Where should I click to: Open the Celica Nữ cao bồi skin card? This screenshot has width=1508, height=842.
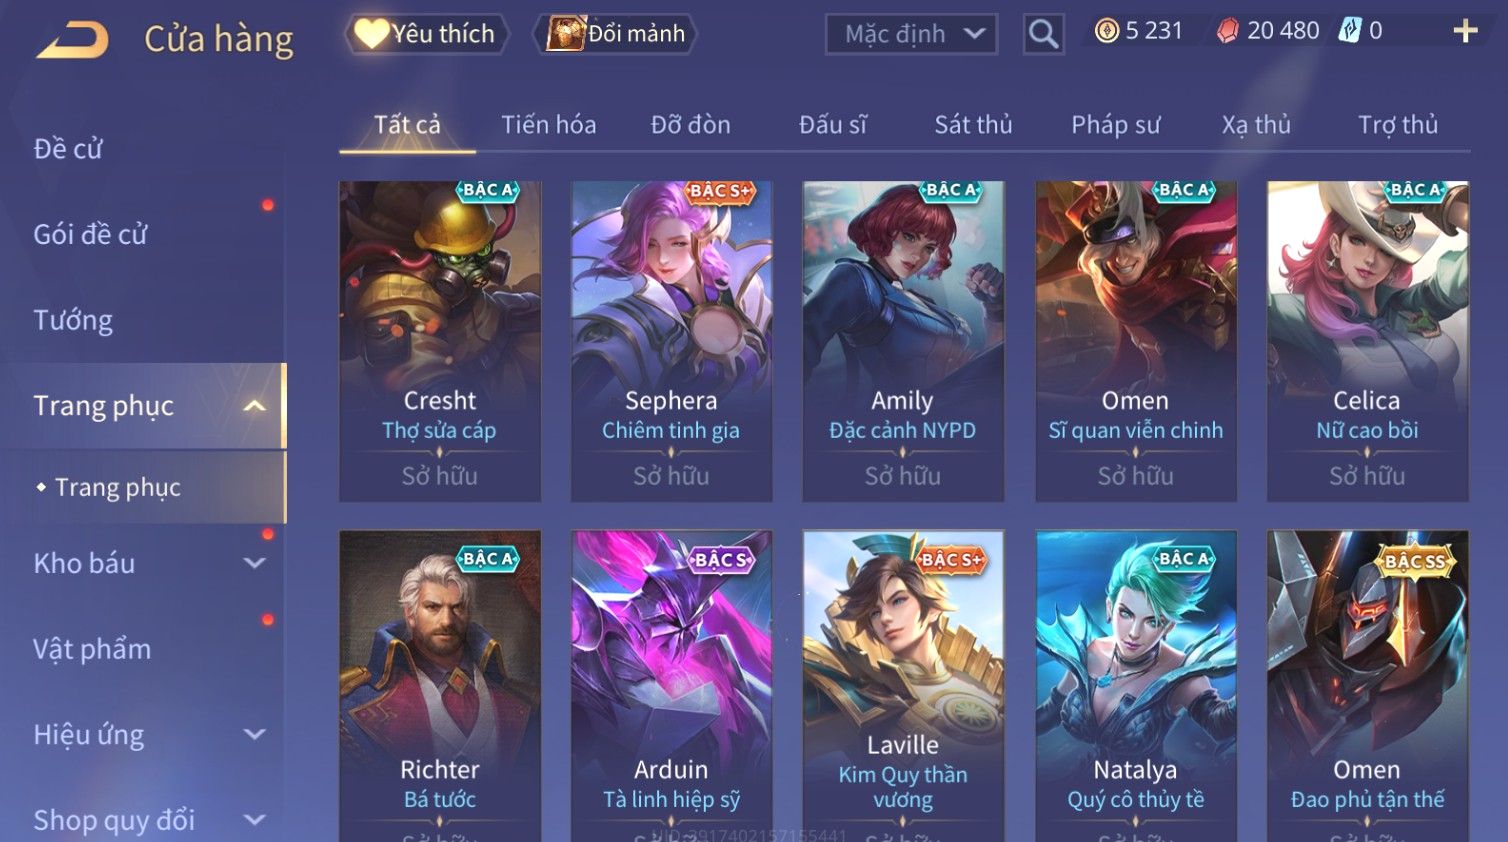[x=1367, y=341]
